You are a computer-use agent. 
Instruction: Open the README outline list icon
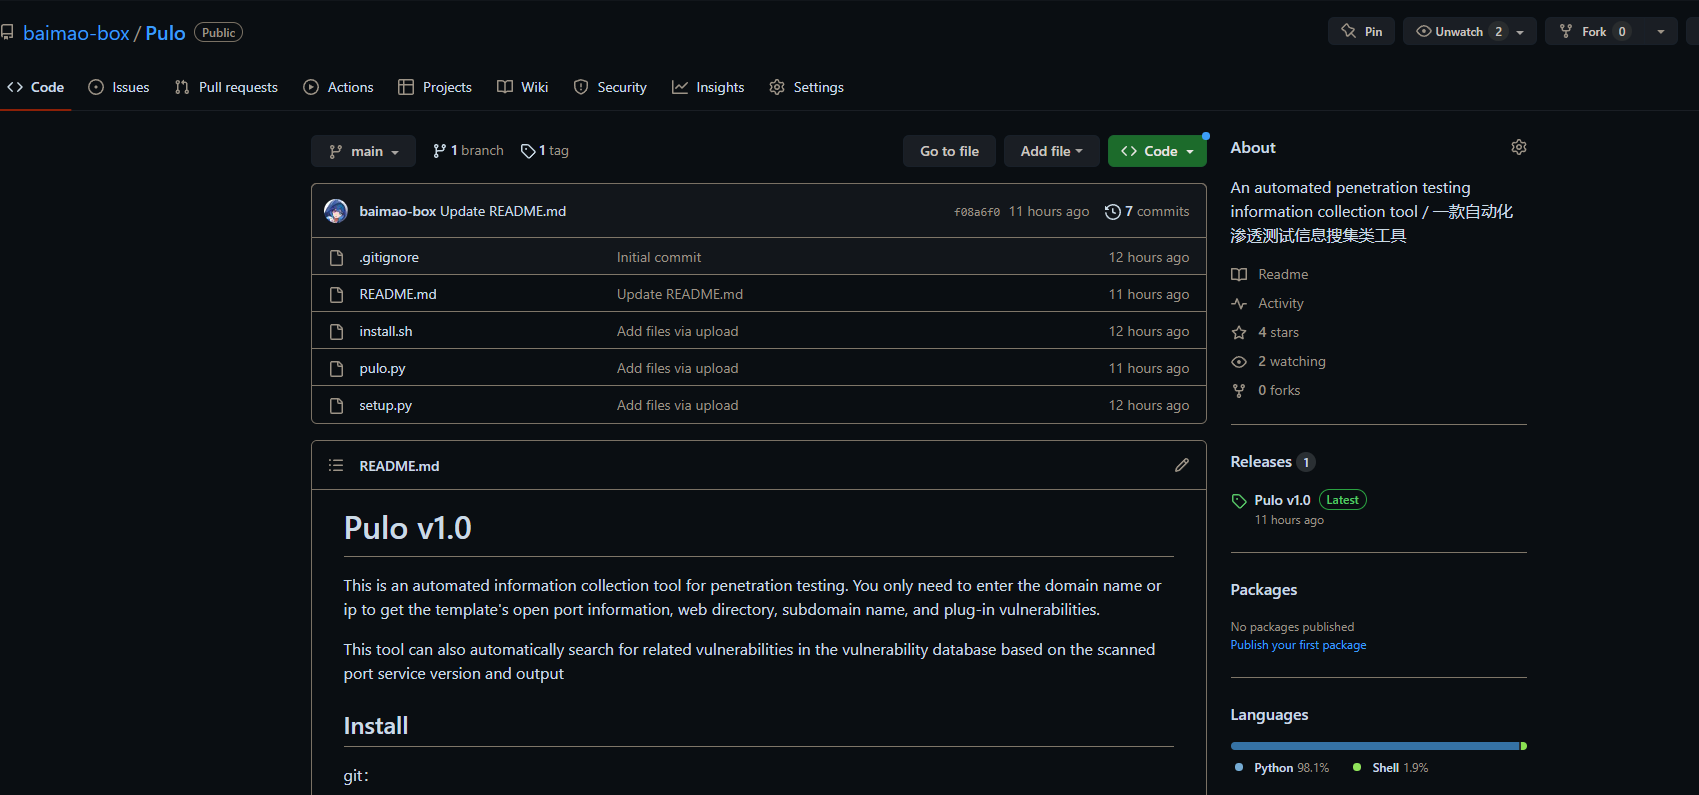click(x=336, y=465)
